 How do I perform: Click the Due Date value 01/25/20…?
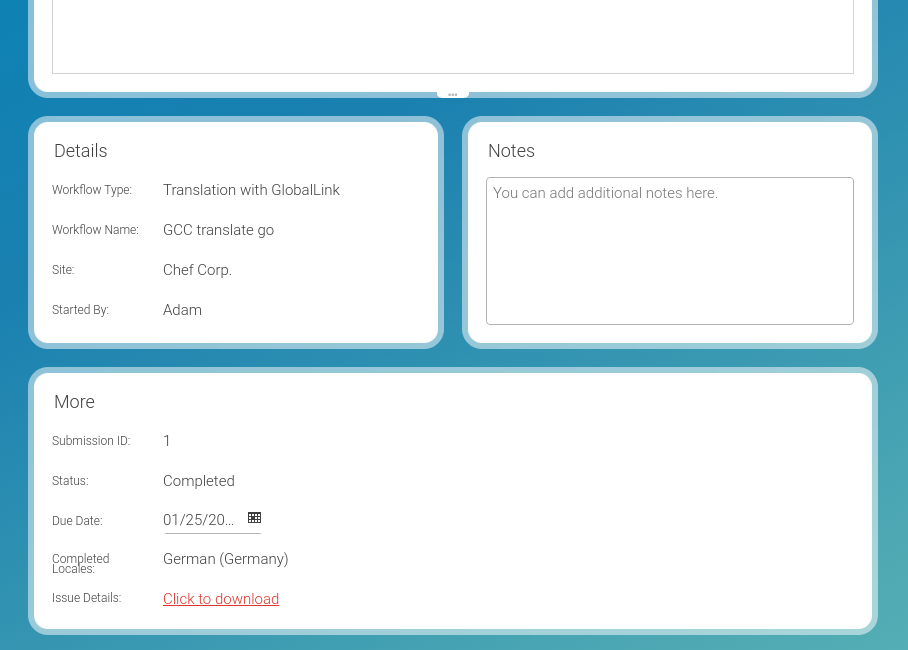click(198, 520)
